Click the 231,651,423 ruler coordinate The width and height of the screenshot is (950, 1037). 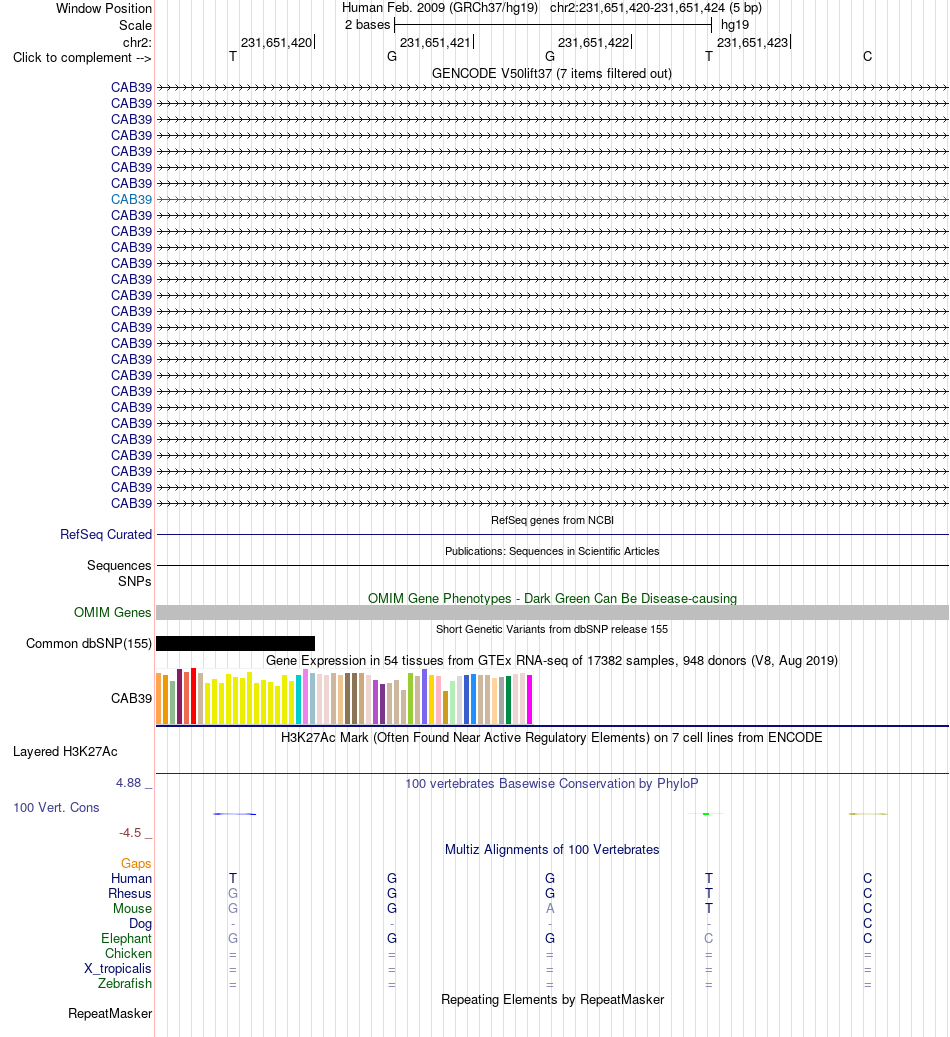tap(752, 43)
